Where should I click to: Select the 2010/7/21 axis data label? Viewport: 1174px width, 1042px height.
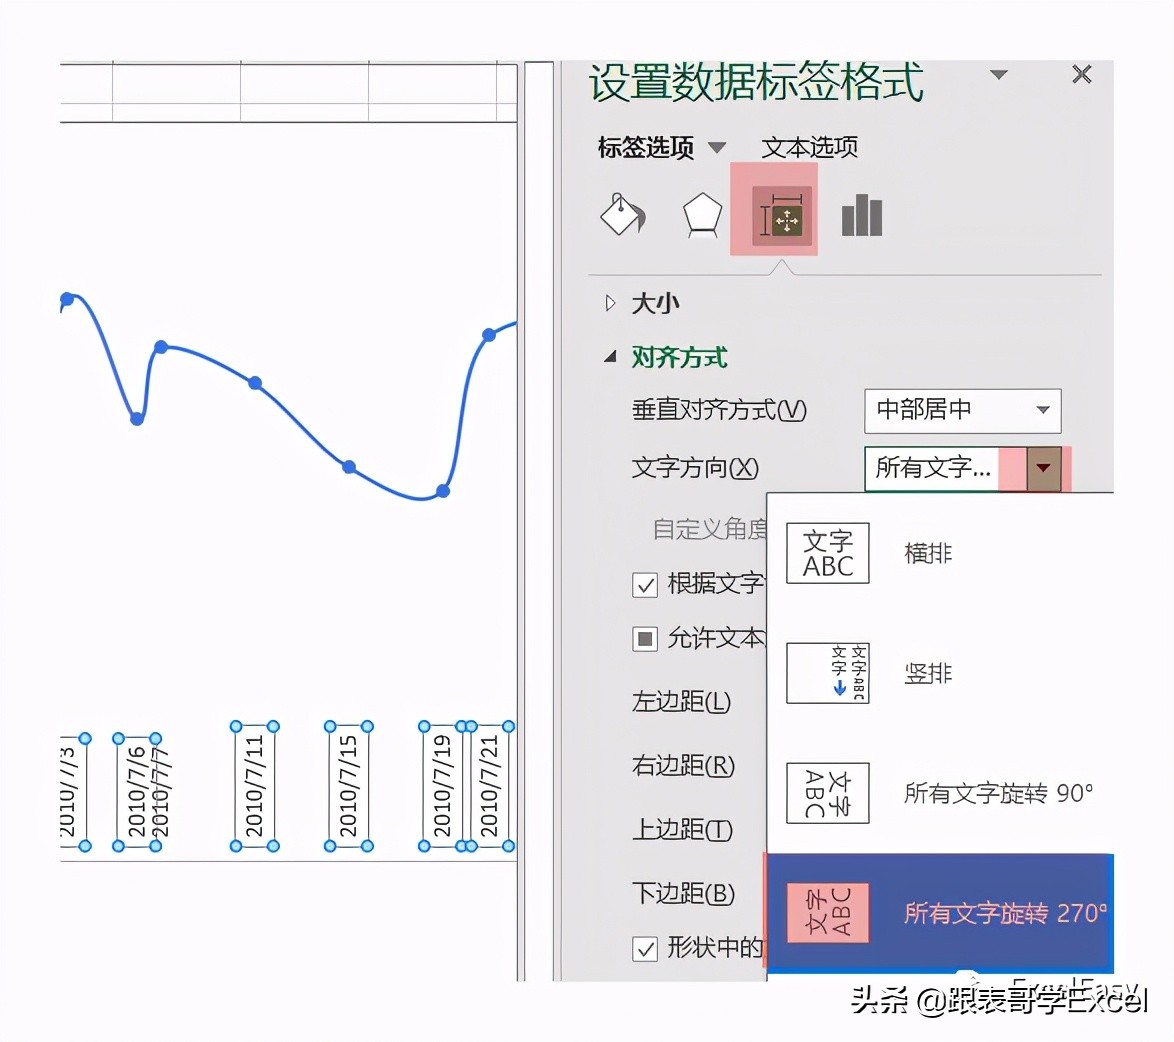tap(490, 786)
